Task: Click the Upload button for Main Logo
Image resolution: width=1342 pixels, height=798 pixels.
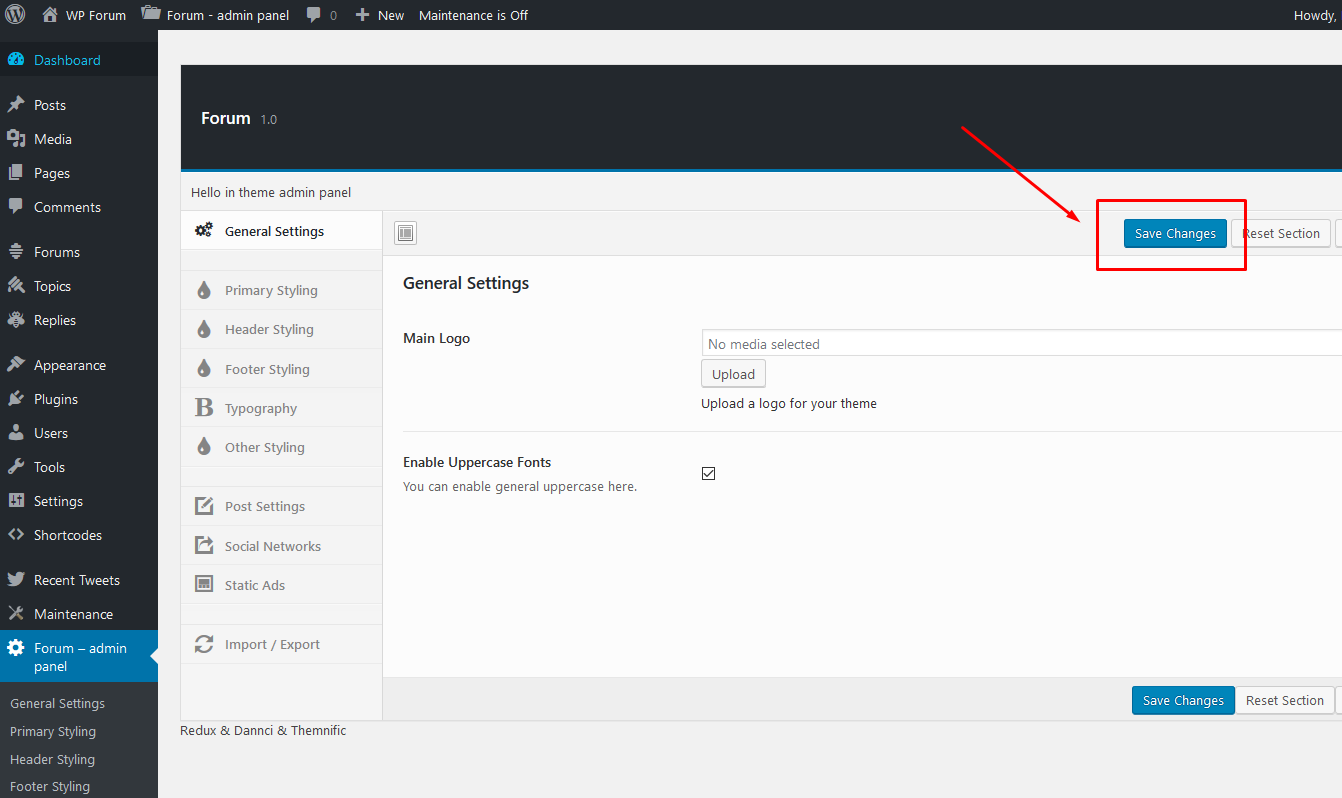Action: click(x=733, y=374)
